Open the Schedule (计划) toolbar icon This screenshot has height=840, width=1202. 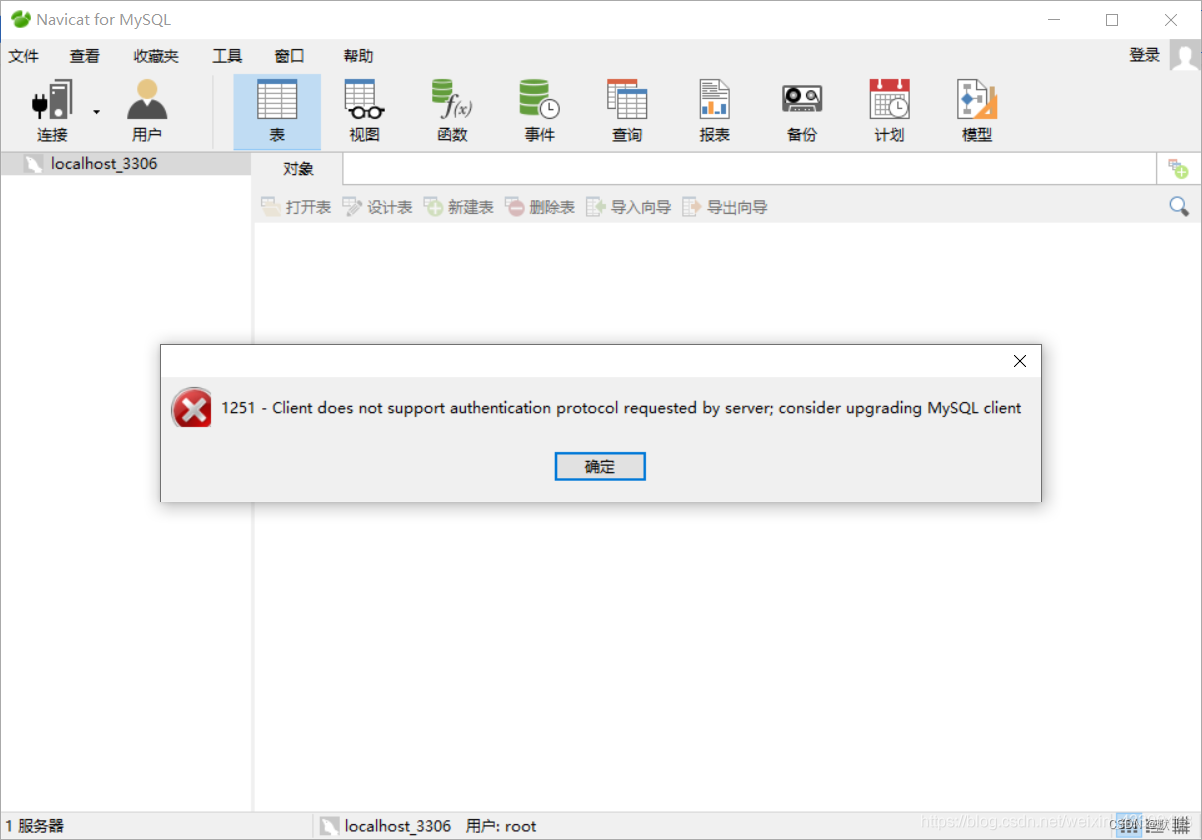tap(889, 111)
